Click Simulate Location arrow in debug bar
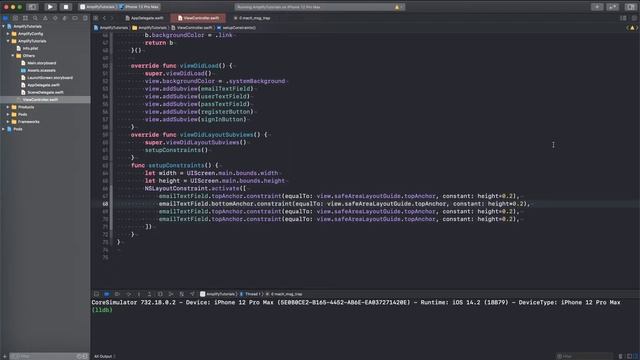This screenshot has height=360, width=640. (192, 294)
